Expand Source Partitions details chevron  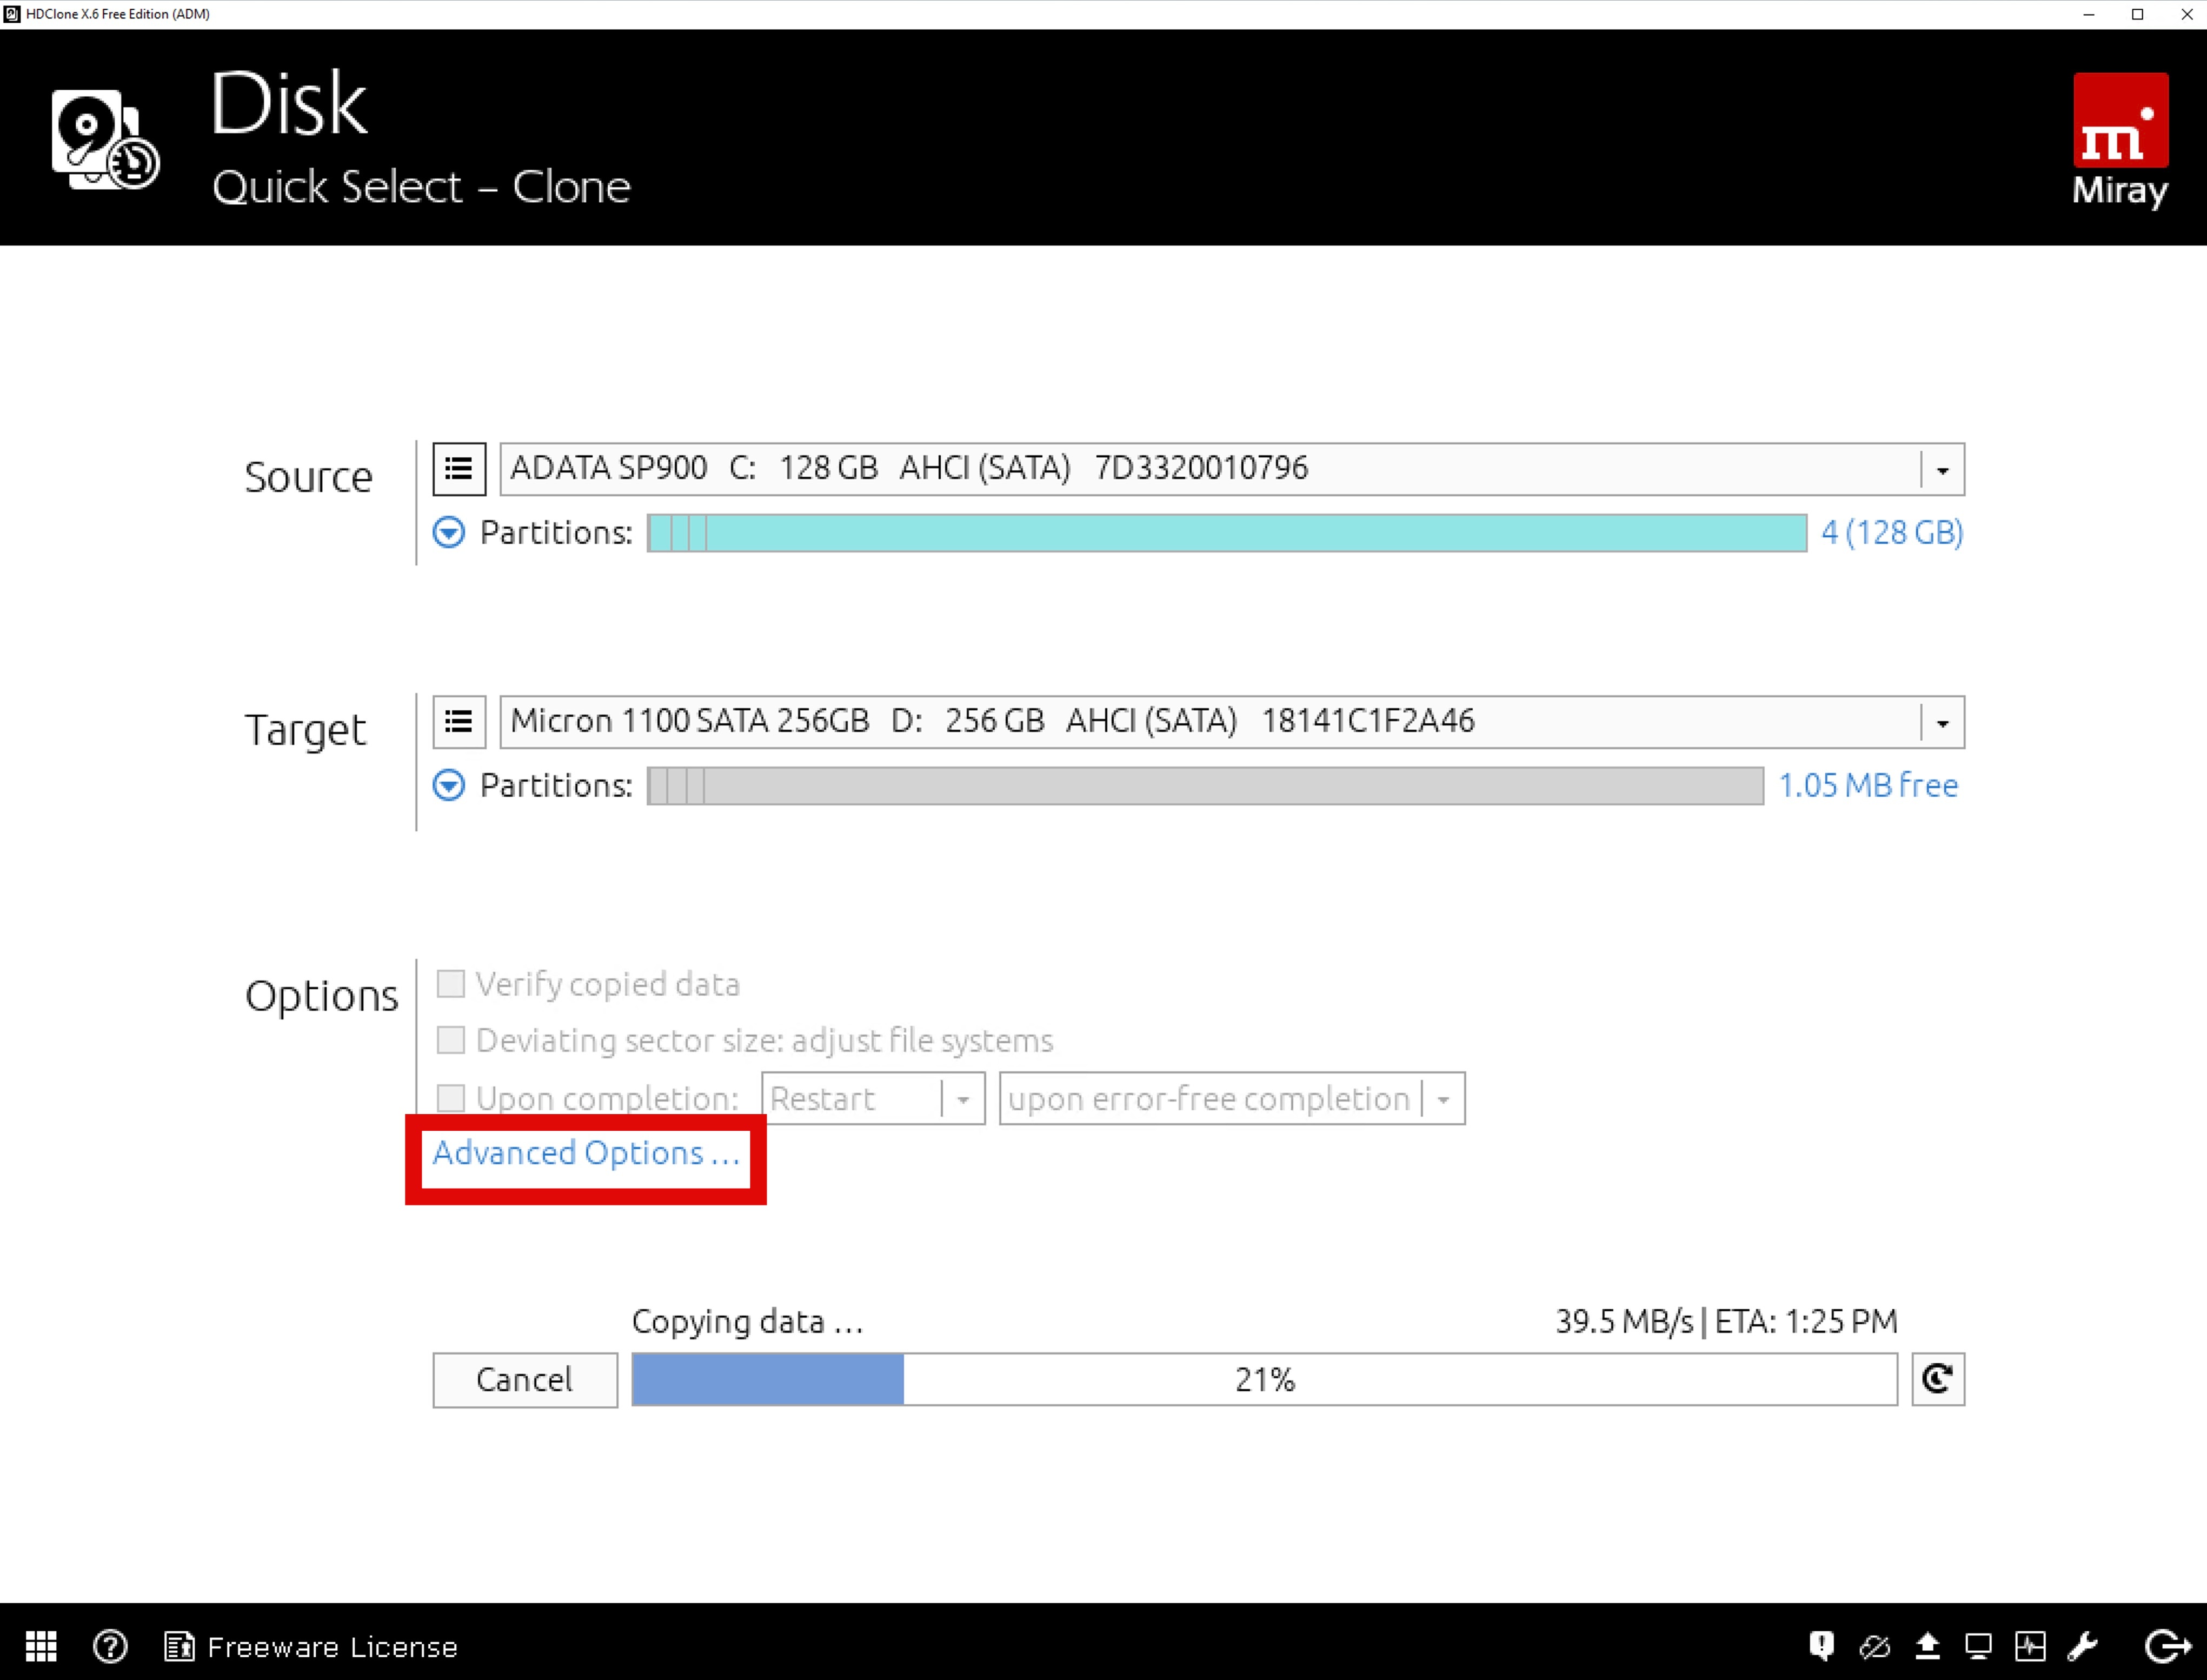[x=449, y=532]
